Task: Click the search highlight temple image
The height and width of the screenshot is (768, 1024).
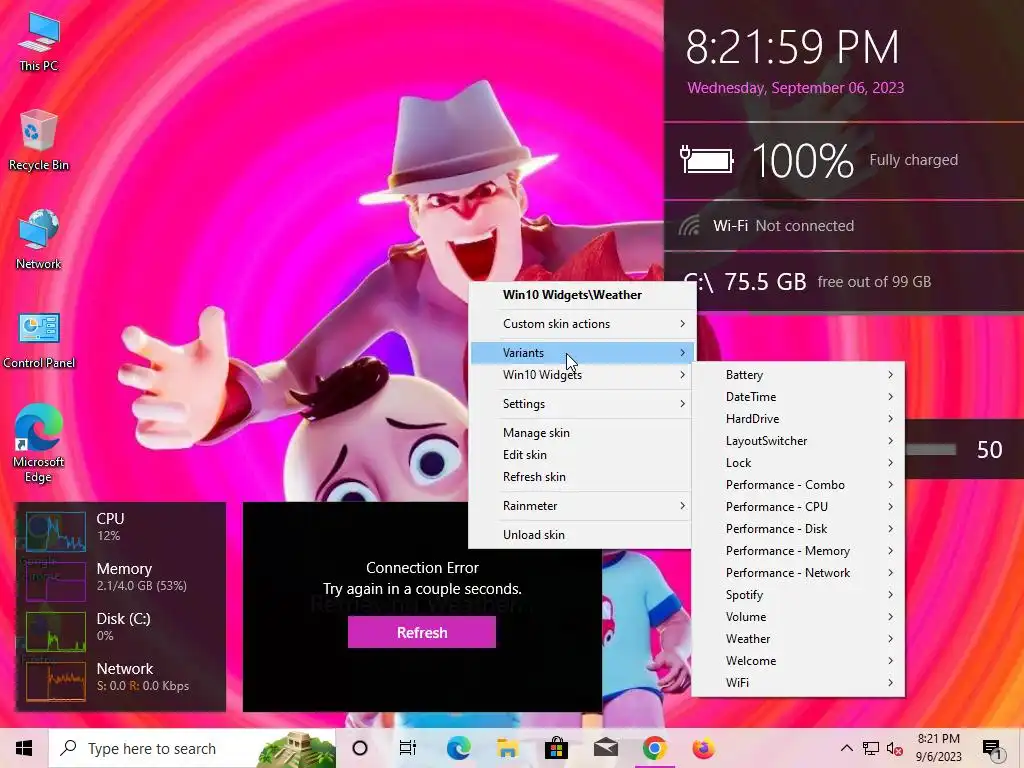Action: (x=296, y=748)
